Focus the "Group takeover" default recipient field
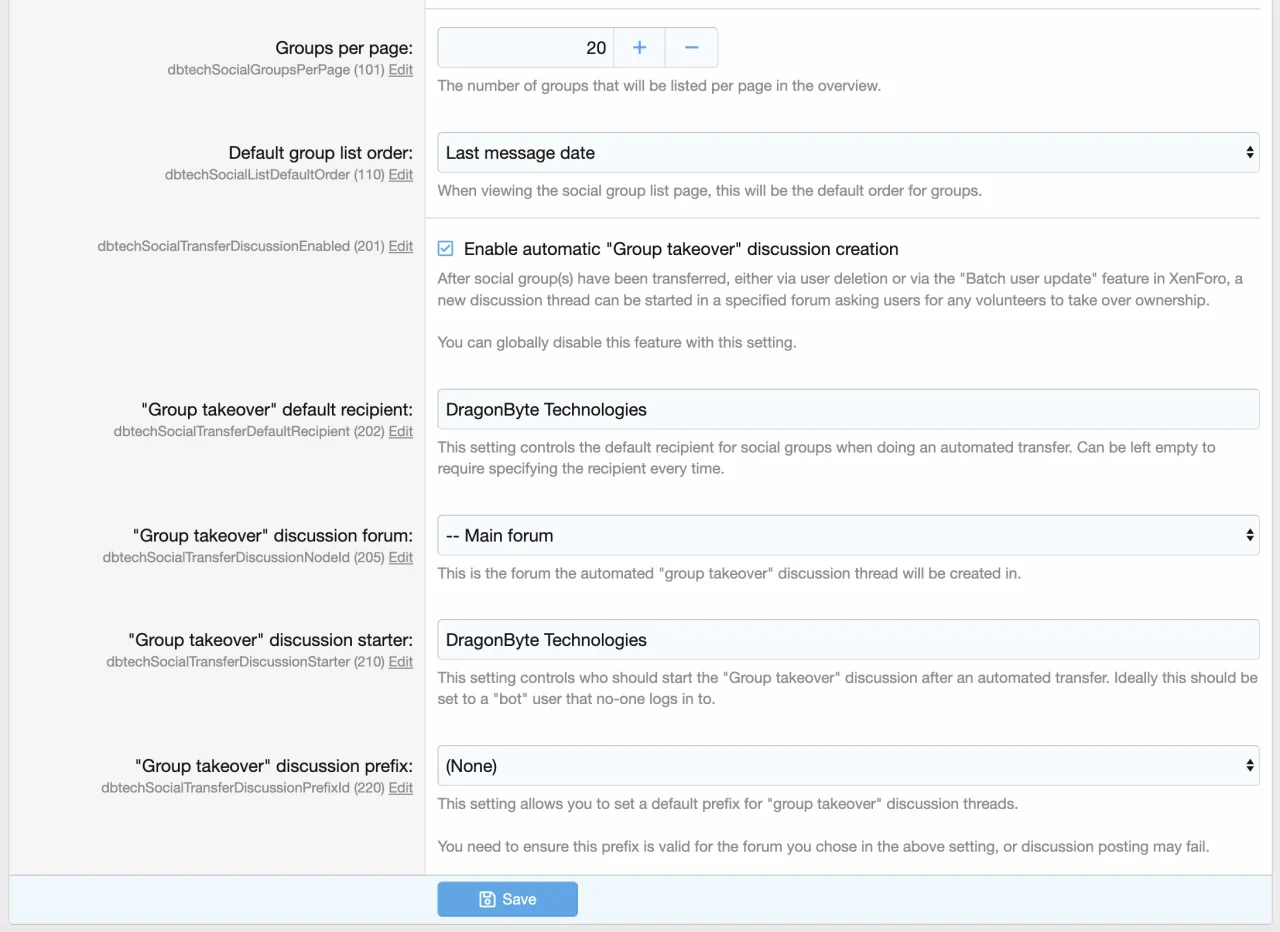This screenshot has height=932, width=1280. 847,410
